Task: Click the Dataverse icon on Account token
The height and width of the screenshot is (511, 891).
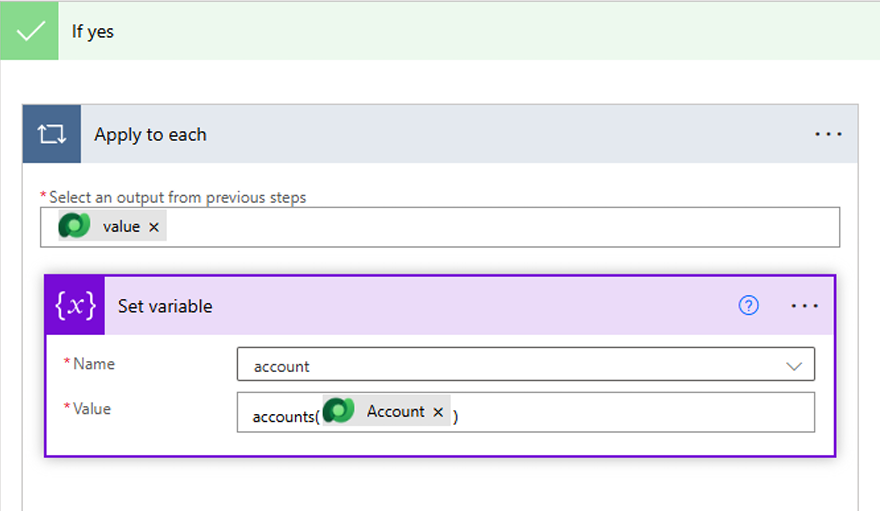Action: click(x=339, y=411)
